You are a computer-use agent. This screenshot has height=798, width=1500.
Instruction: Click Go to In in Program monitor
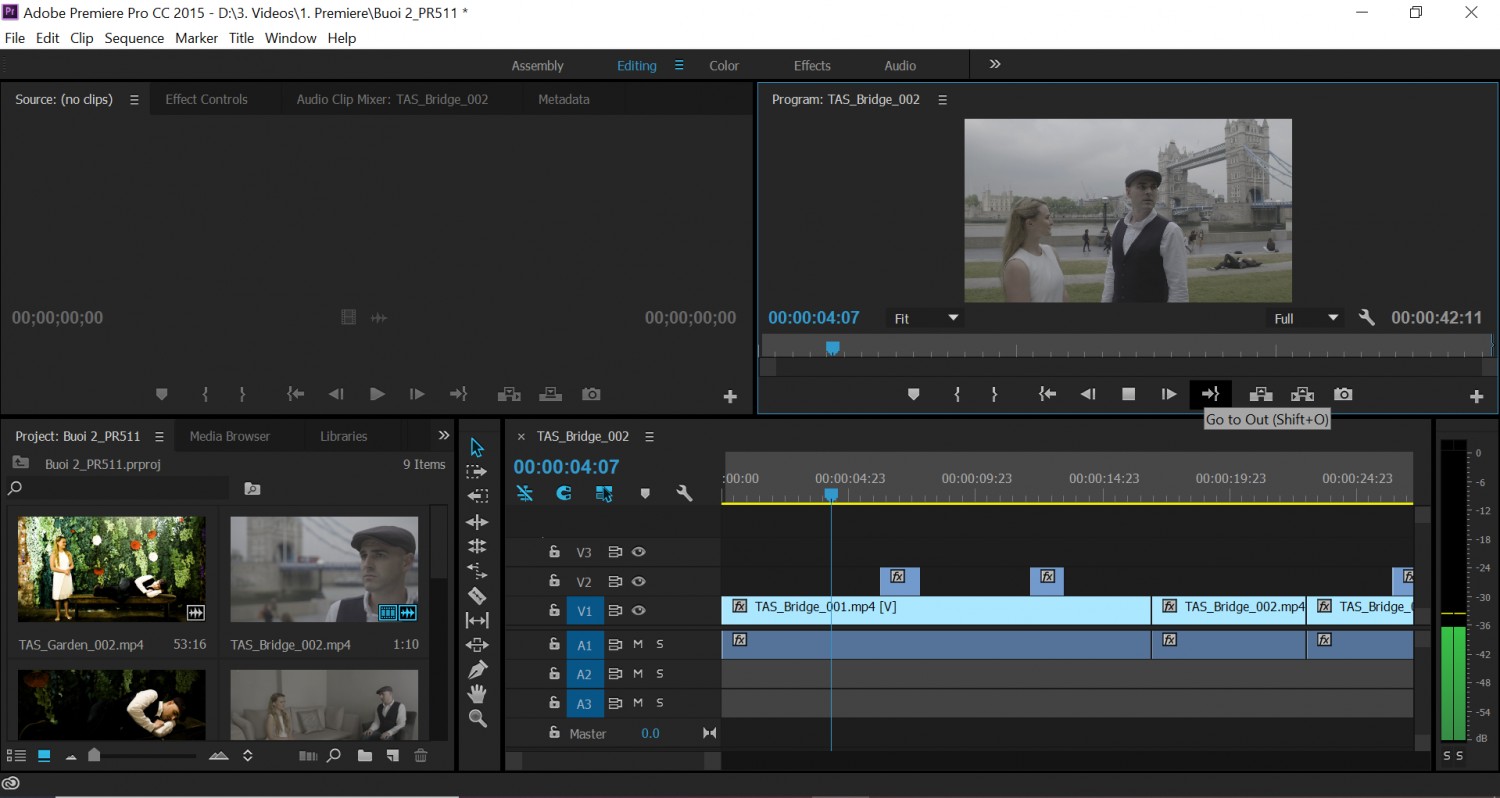[x=1047, y=395]
